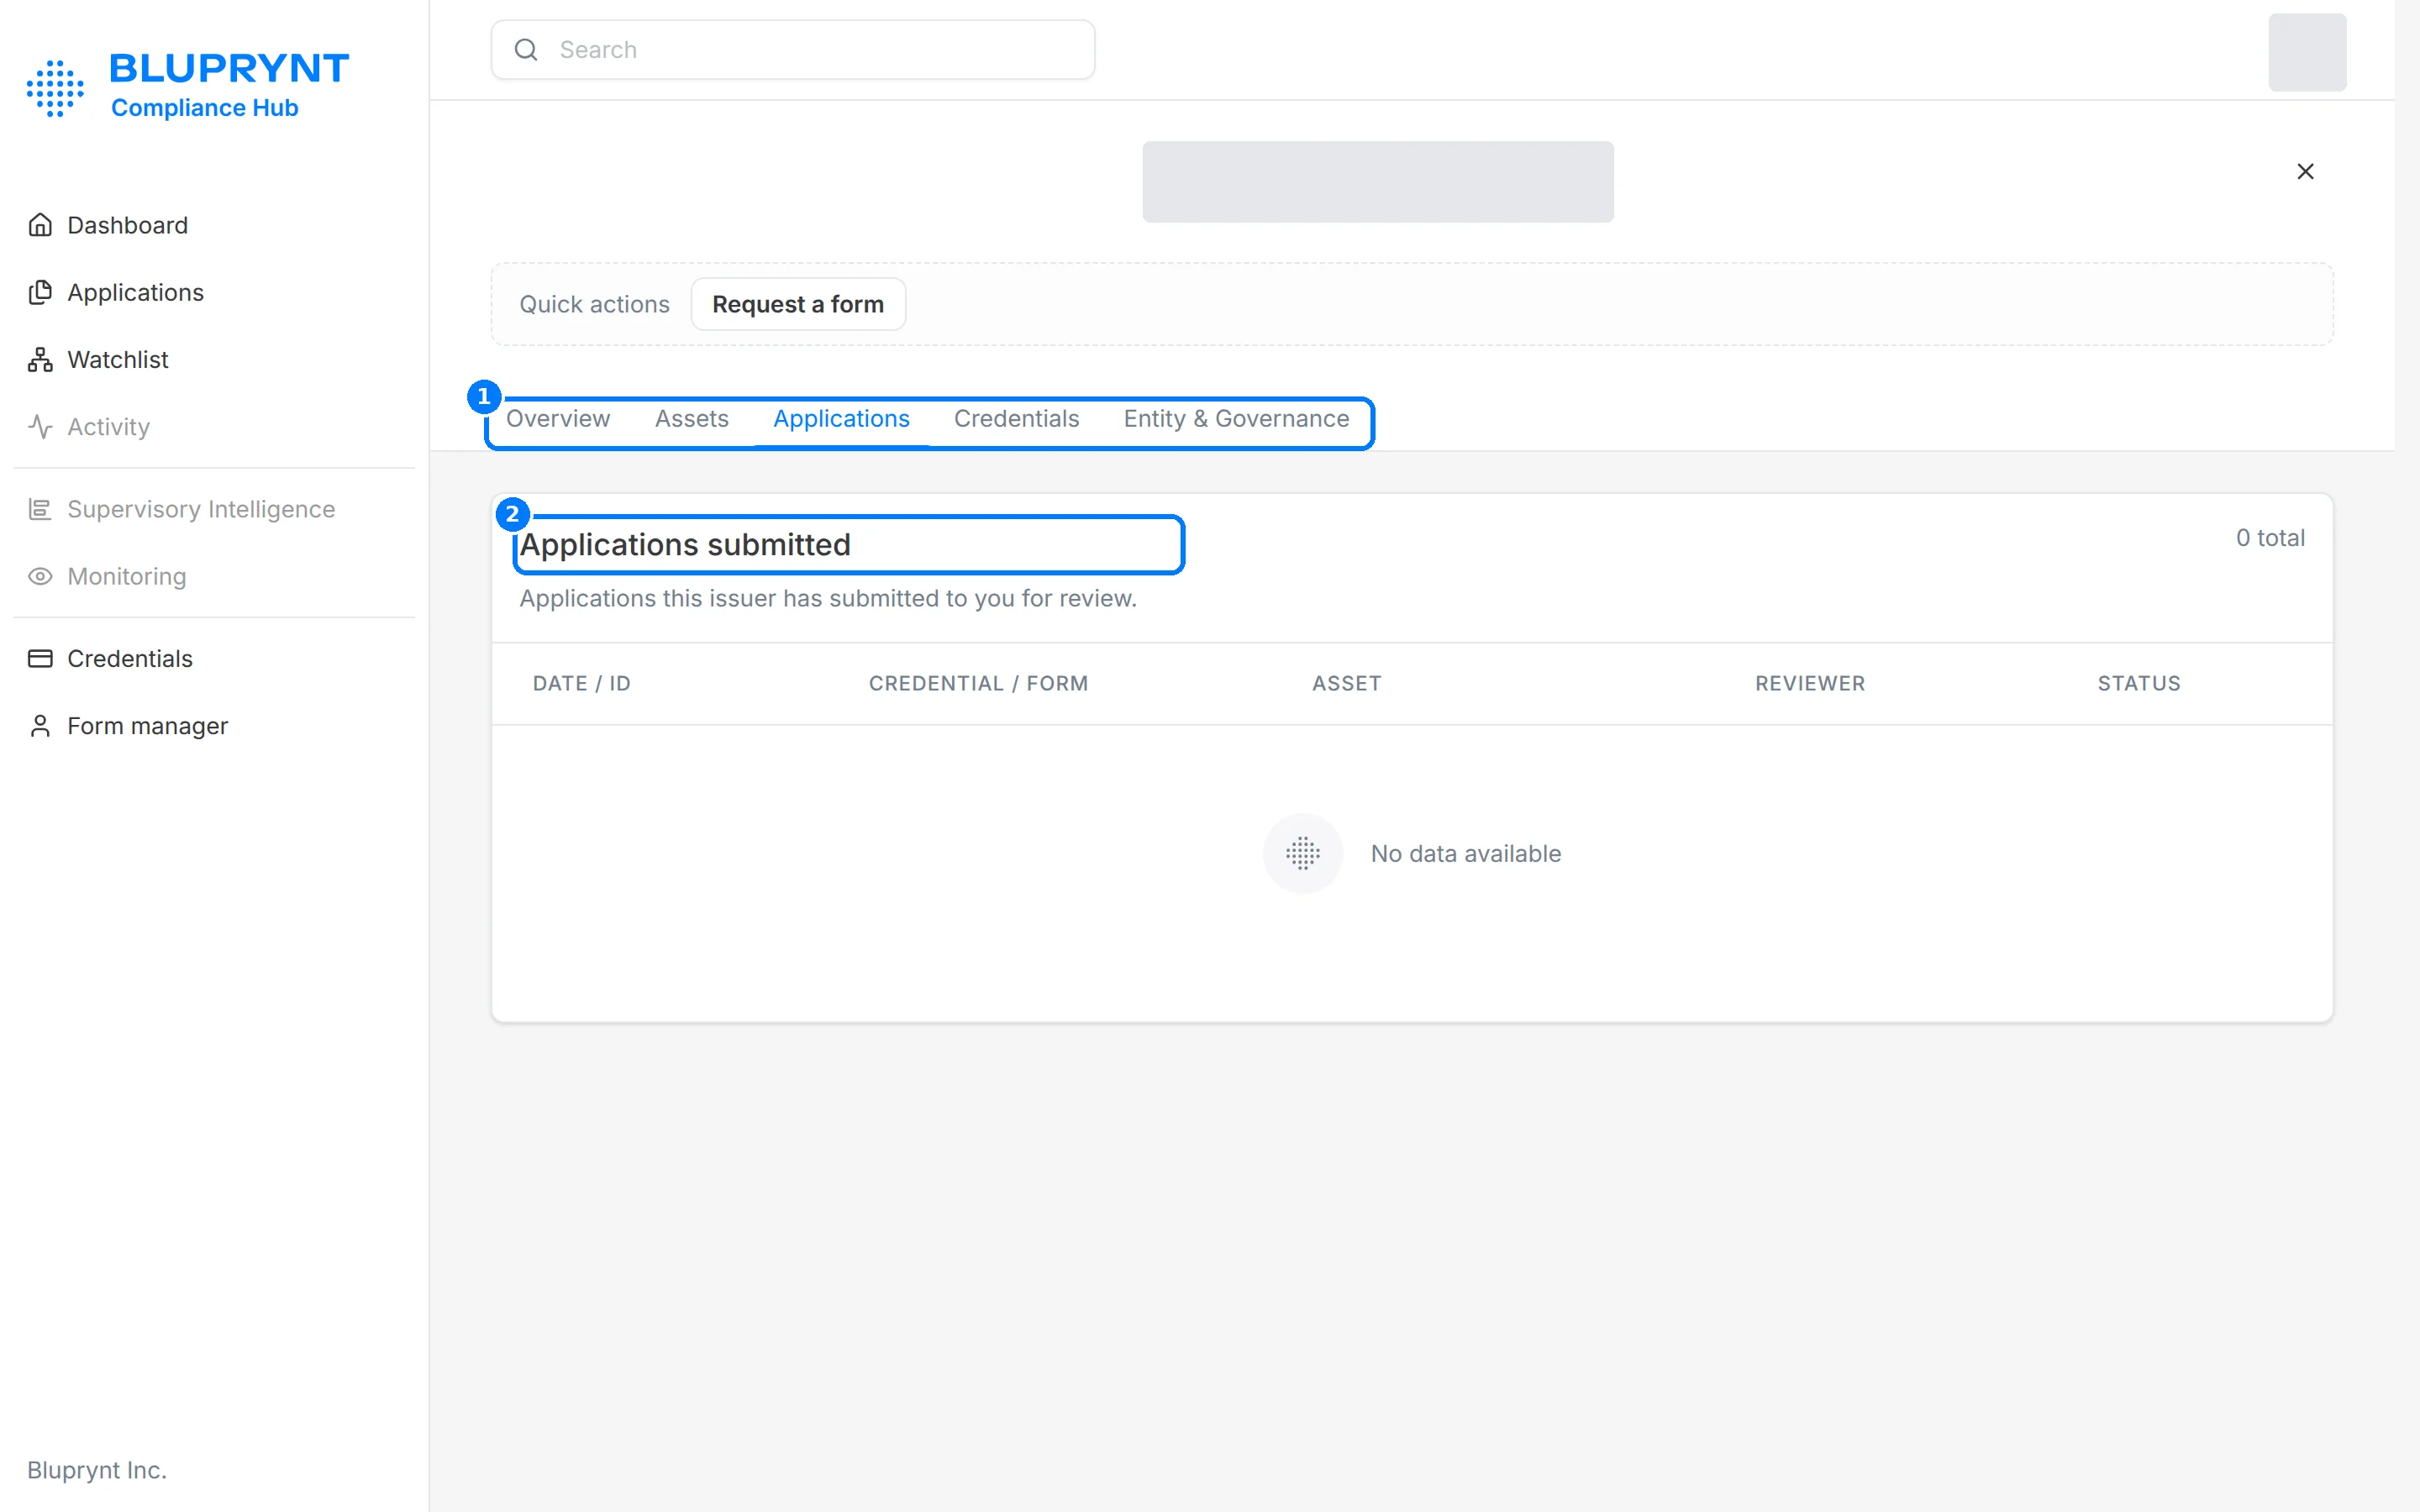Click the Credentials card icon in sidebar
This screenshot has height=1512, width=2420.
coord(40,658)
